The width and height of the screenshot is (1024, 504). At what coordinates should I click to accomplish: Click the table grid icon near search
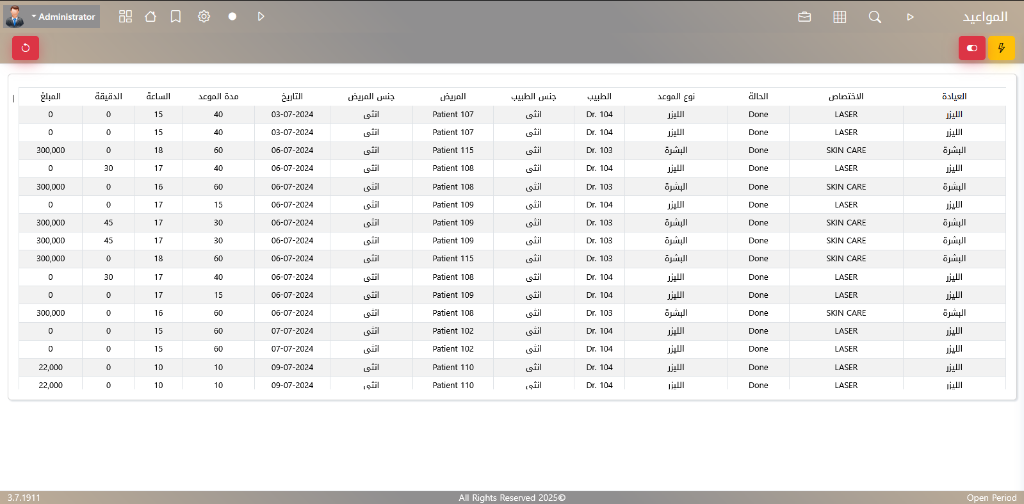tap(840, 17)
